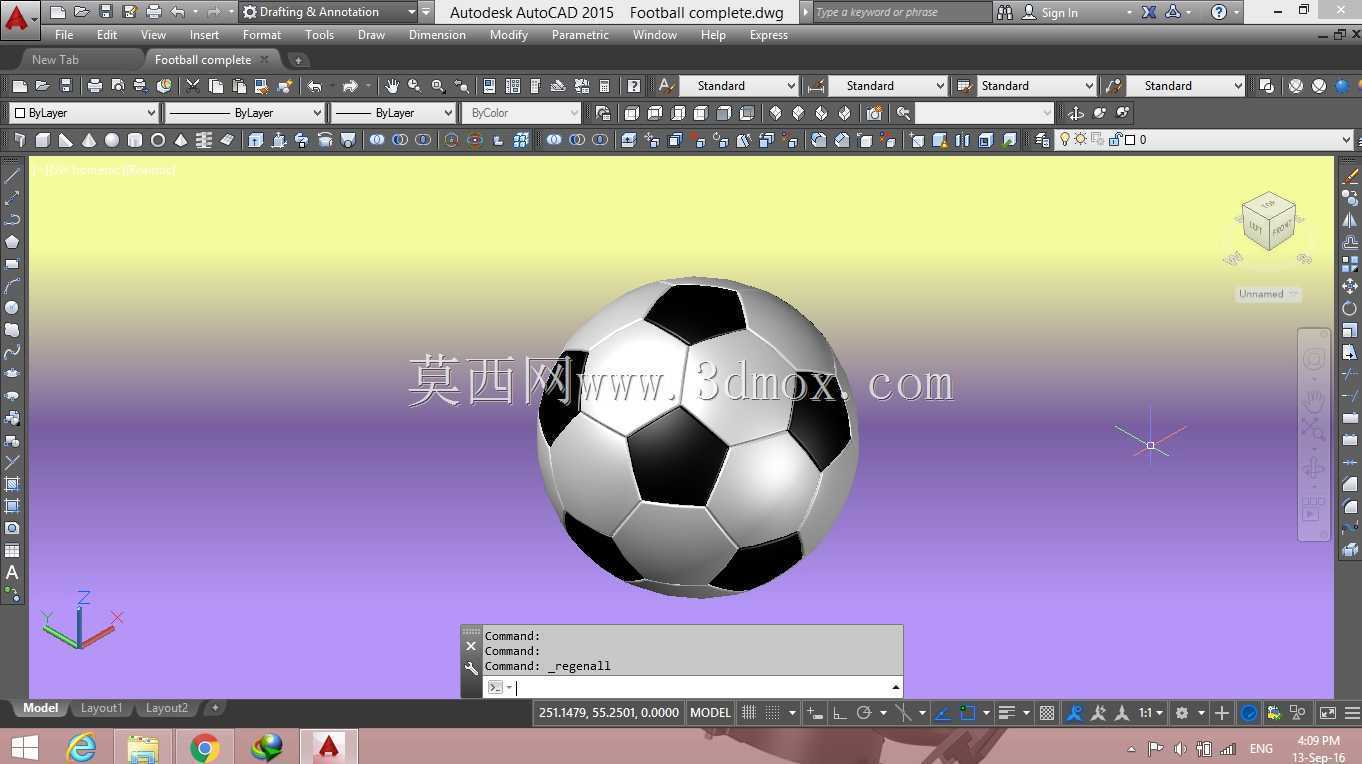1362x764 pixels.
Task: Select the Line tool in Draw toolbar
Action: click(x=12, y=176)
